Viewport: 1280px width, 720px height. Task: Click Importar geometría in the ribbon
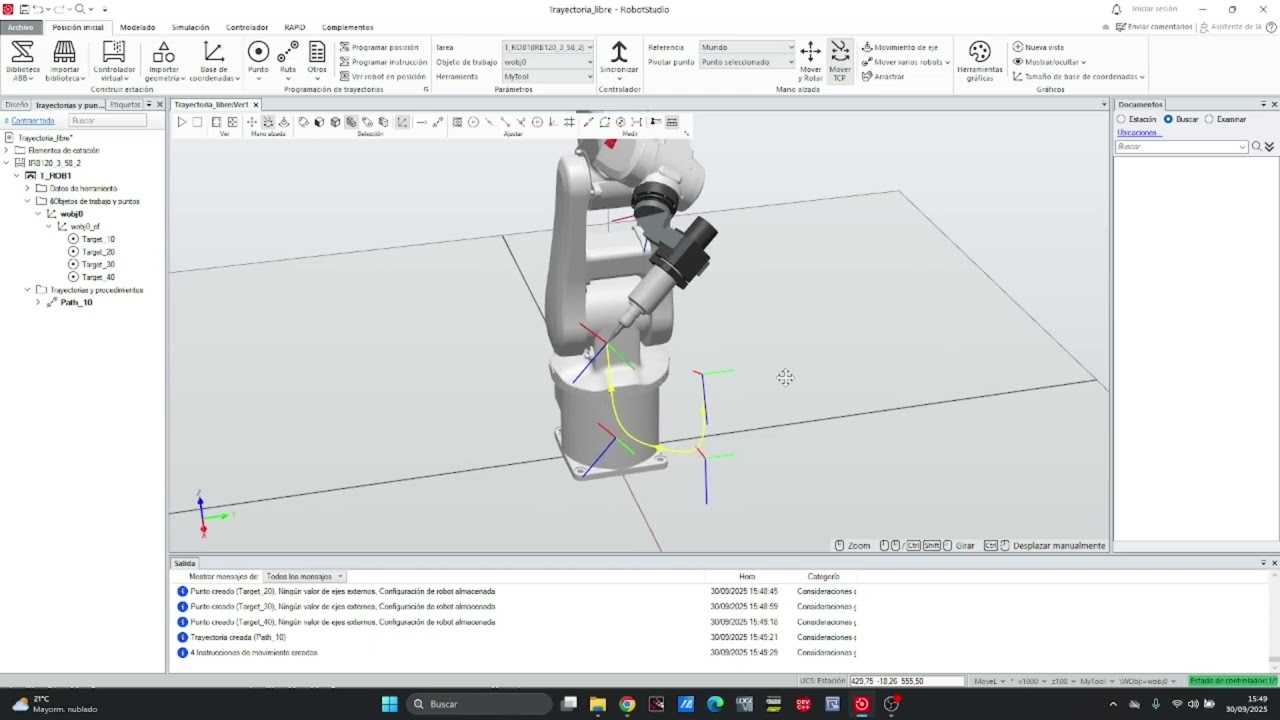tap(164, 61)
